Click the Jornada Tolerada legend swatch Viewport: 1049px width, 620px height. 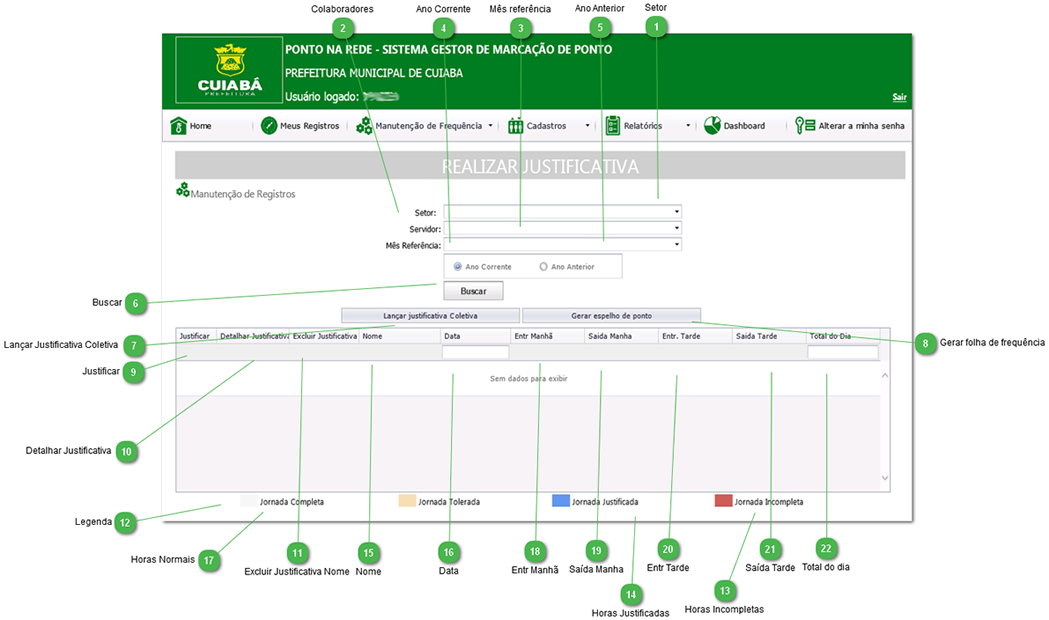[x=407, y=501]
